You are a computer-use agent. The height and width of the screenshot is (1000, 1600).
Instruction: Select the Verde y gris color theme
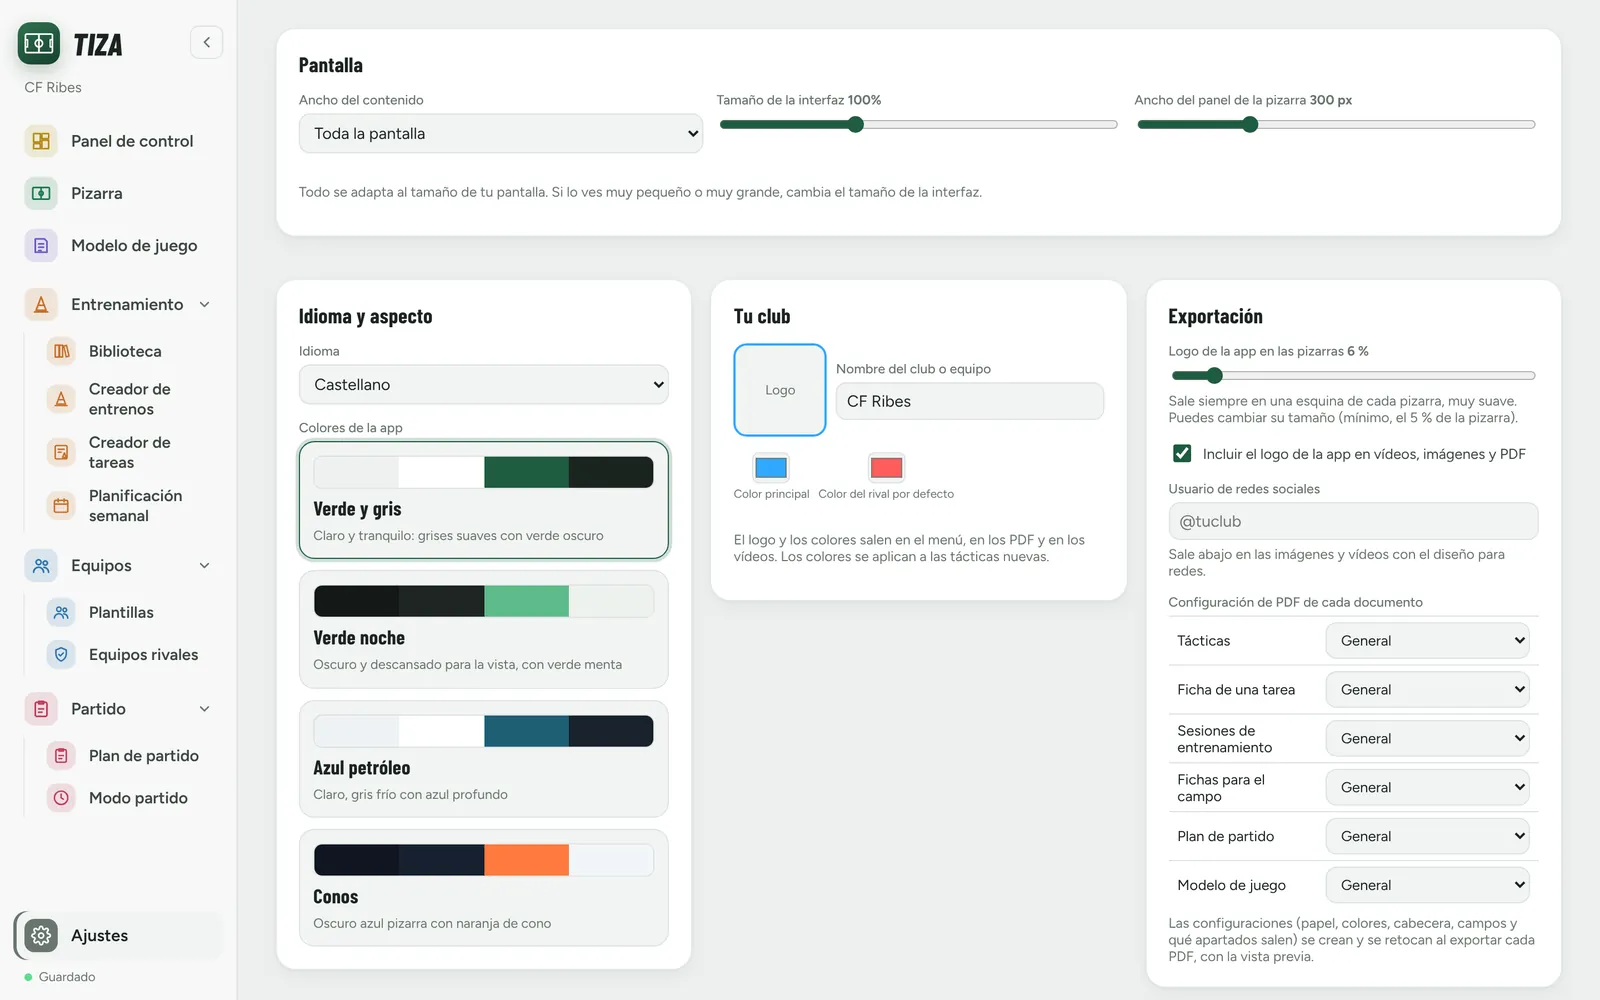[484, 500]
